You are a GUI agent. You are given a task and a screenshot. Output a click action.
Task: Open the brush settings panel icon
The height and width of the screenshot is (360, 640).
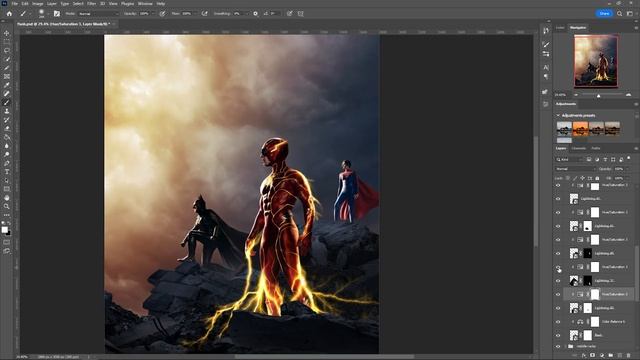point(57,13)
